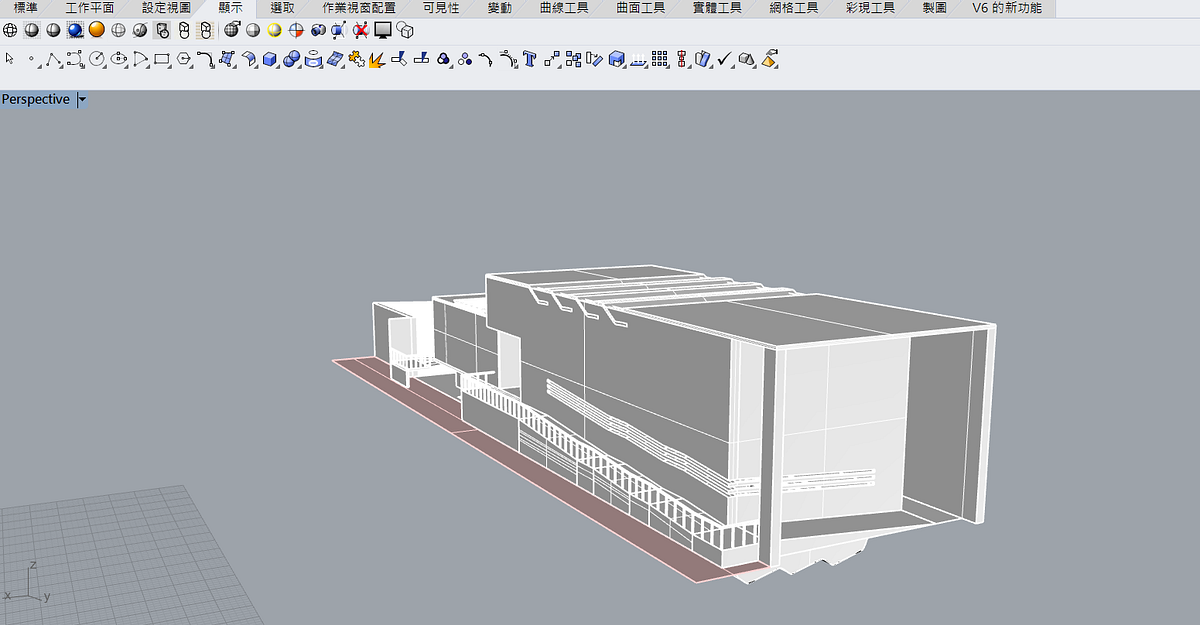Click the Explode tool icon
The width and height of the screenshot is (1200, 625).
click(x=376, y=58)
